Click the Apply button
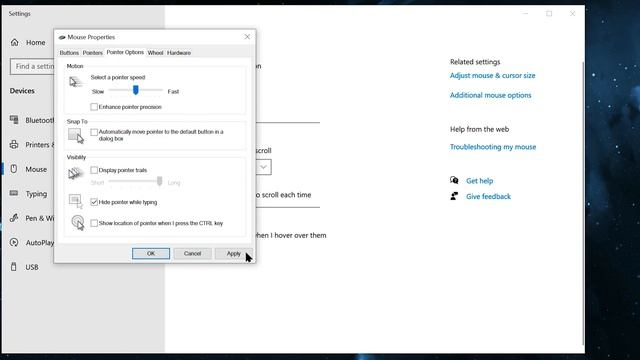This screenshot has width=640, height=360. (234, 253)
